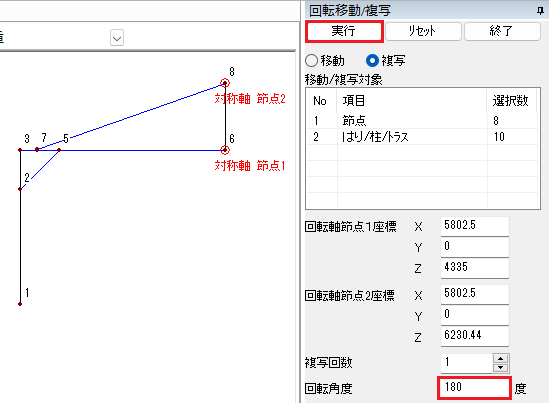
Task: Click the 実行 button
Action: (344, 31)
